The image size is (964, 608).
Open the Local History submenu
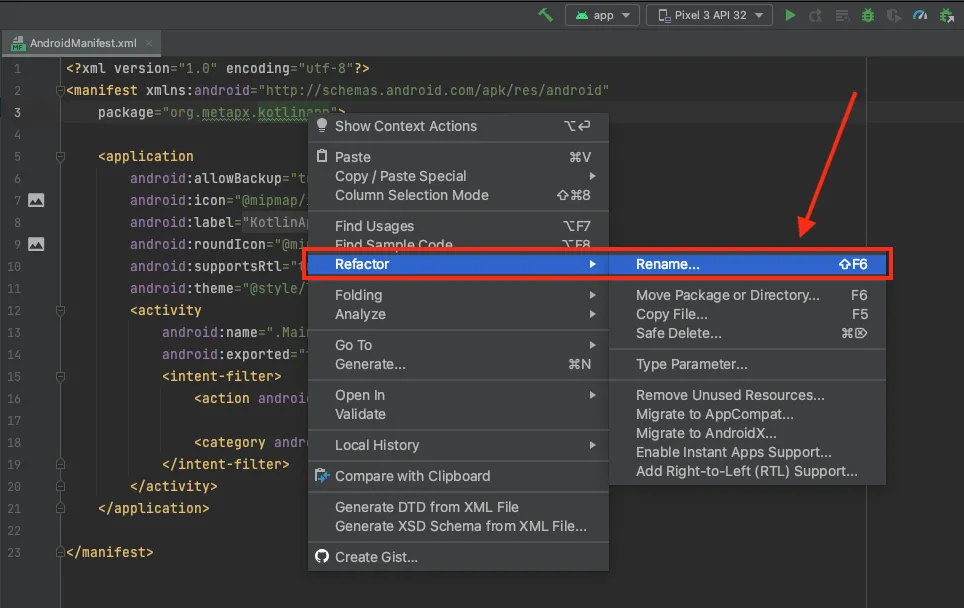coord(458,445)
